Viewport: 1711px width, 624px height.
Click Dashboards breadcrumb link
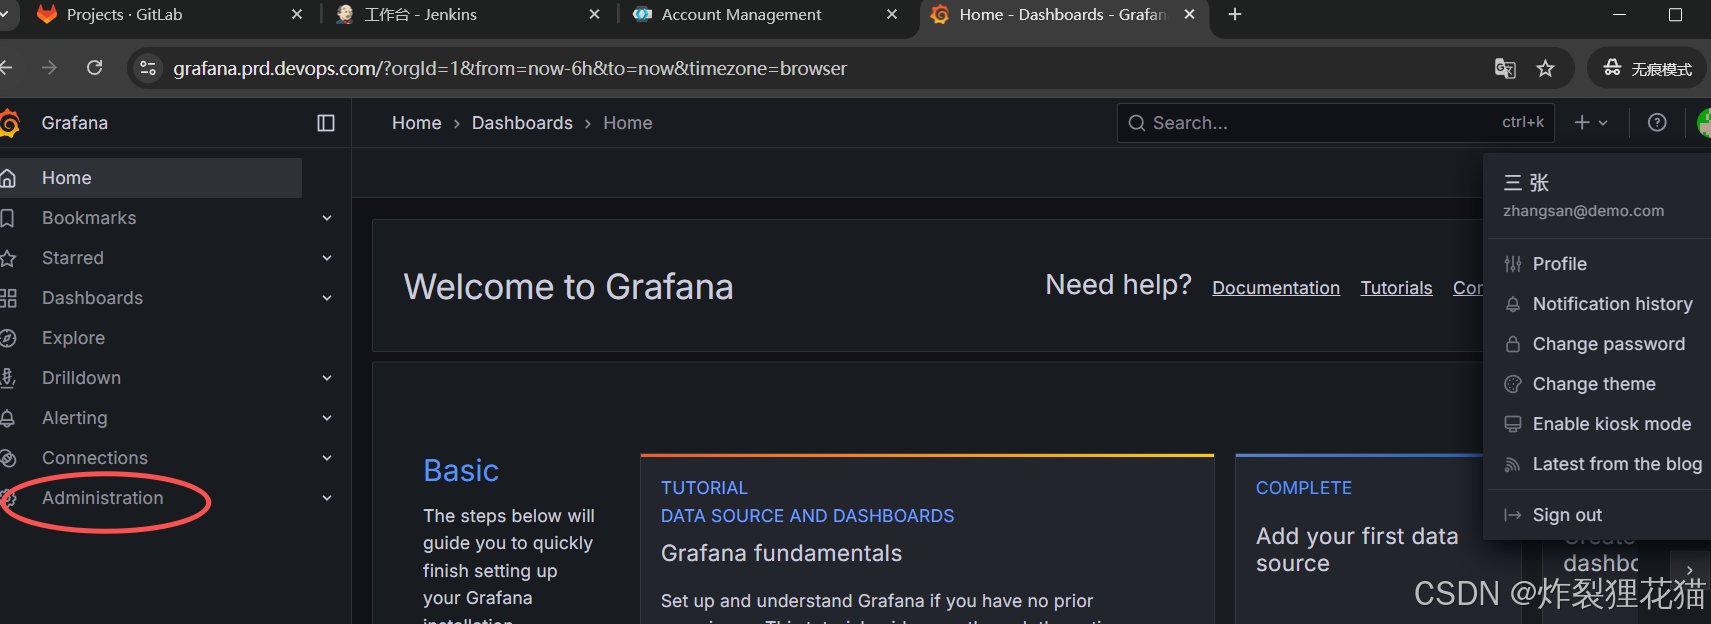pos(522,123)
